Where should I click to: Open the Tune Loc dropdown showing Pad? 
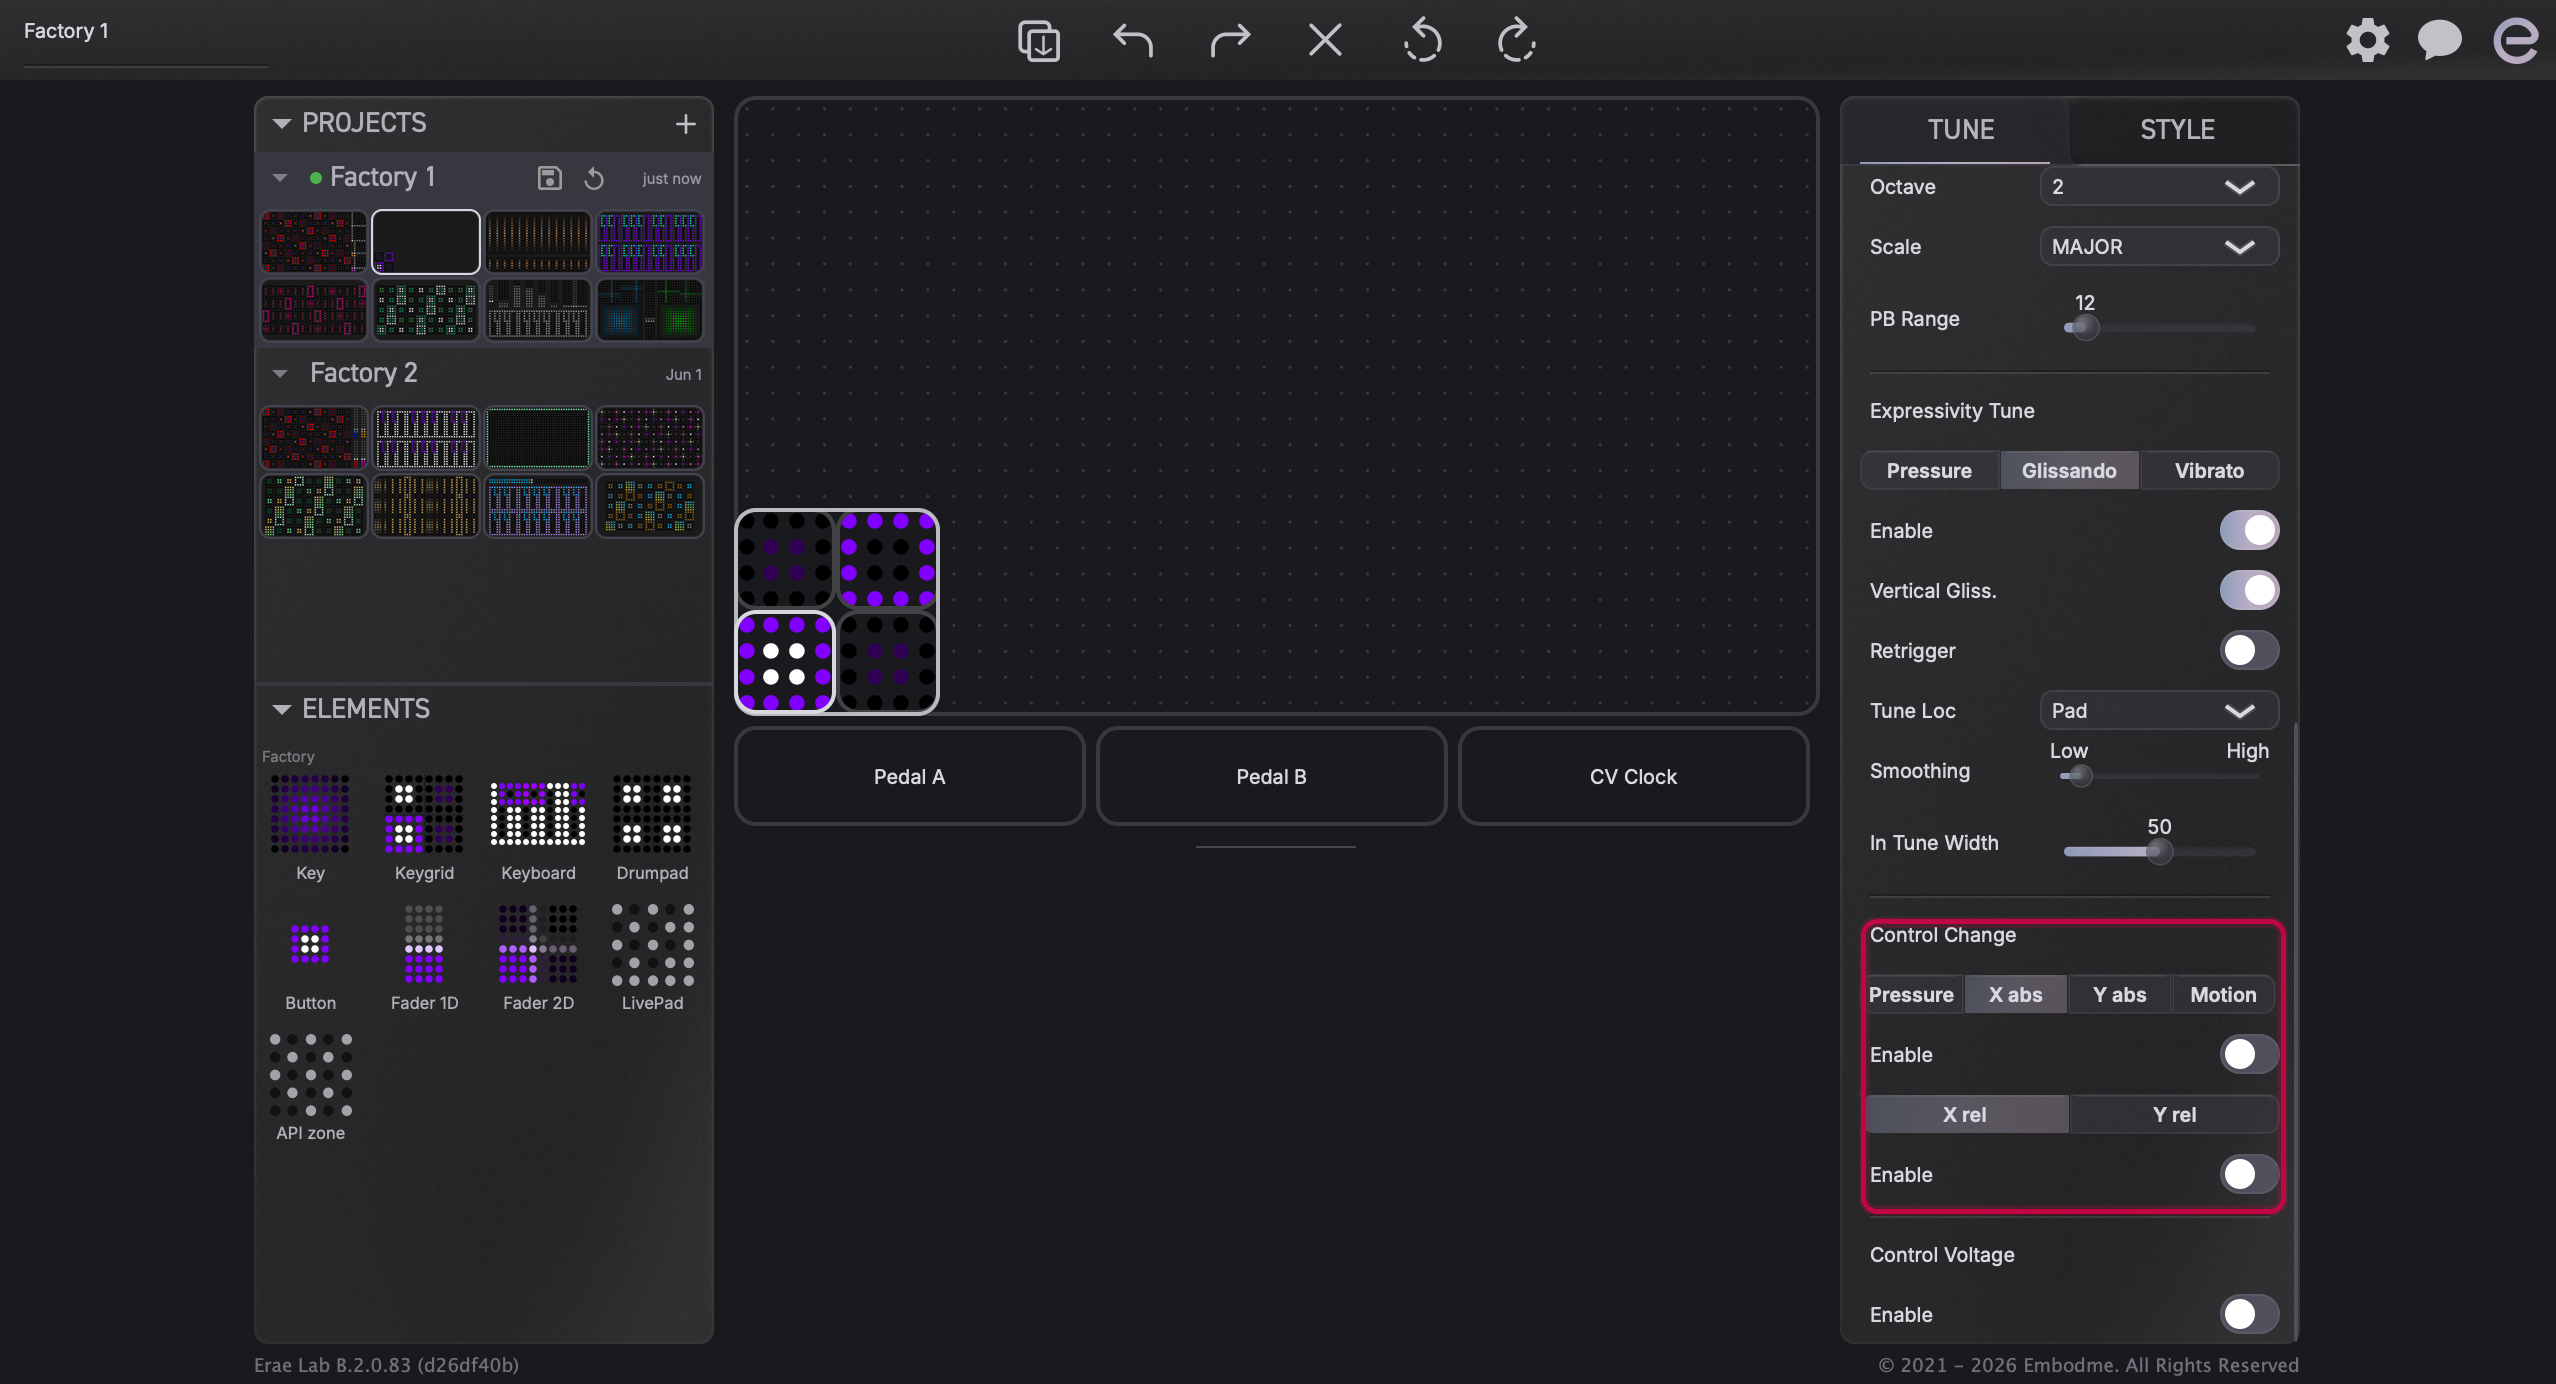tap(2159, 710)
